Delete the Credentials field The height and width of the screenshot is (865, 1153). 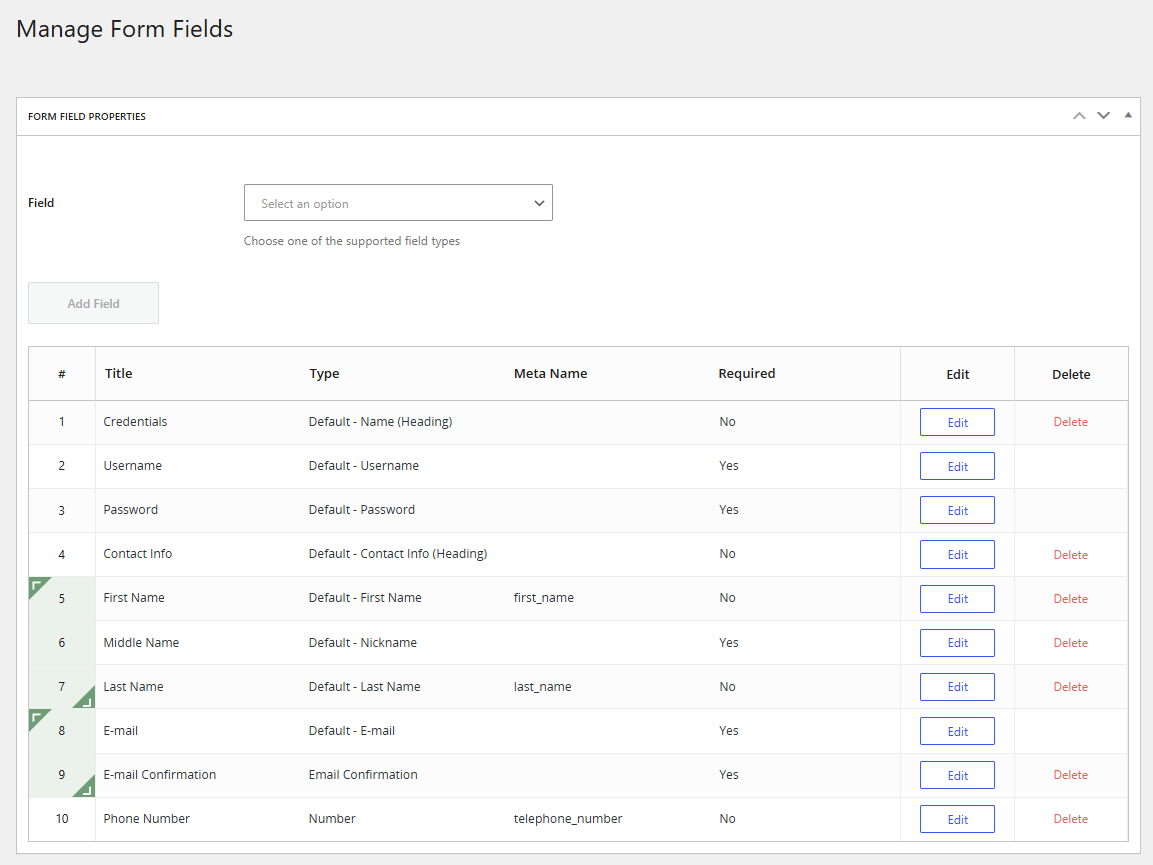[1071, 421]
